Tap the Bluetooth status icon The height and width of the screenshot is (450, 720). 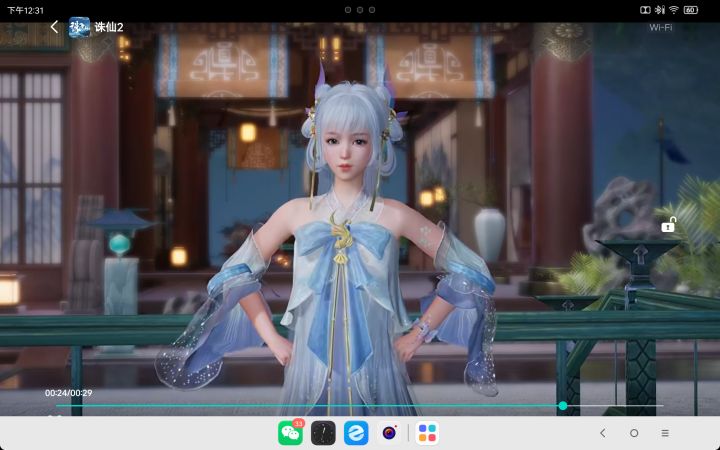659,10
